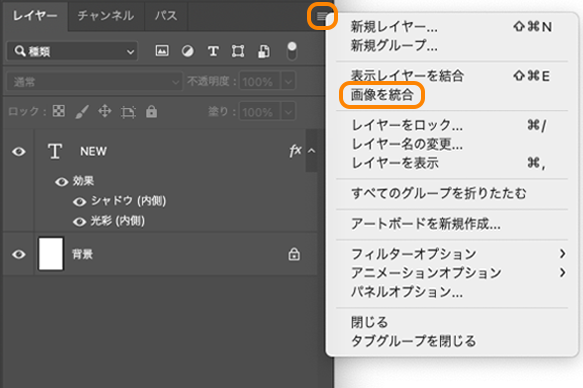This screenshot has height=388, width=583.
Task: Lock all padlock icon
Action: coord(151,111)
